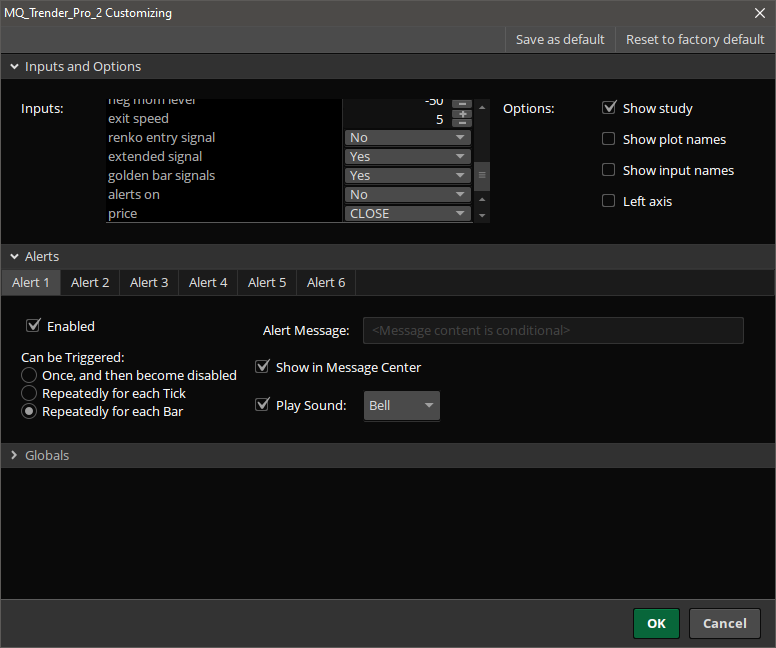Select the 'golden bar signals' input label
The image size is (776, 648).
(162, 175)
